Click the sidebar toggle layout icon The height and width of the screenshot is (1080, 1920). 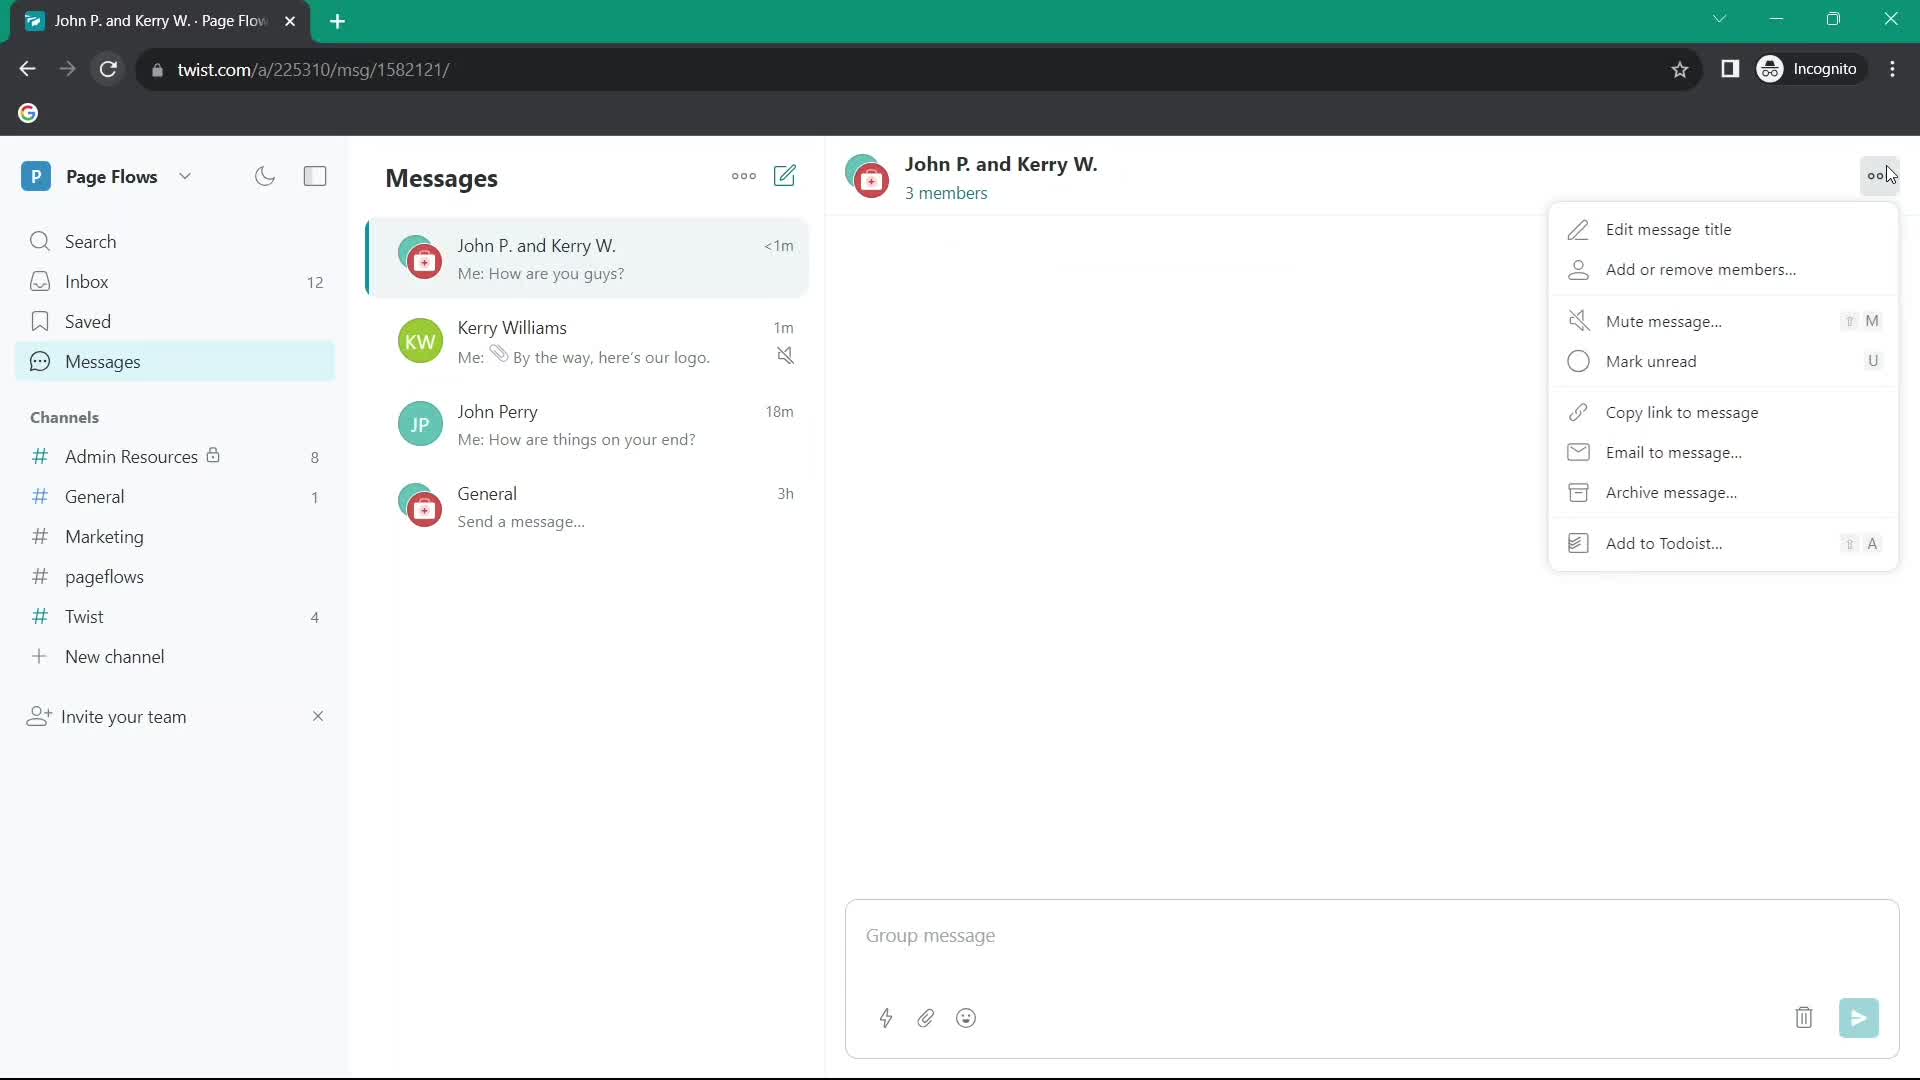pyautogui.click(x=315, y=177)
